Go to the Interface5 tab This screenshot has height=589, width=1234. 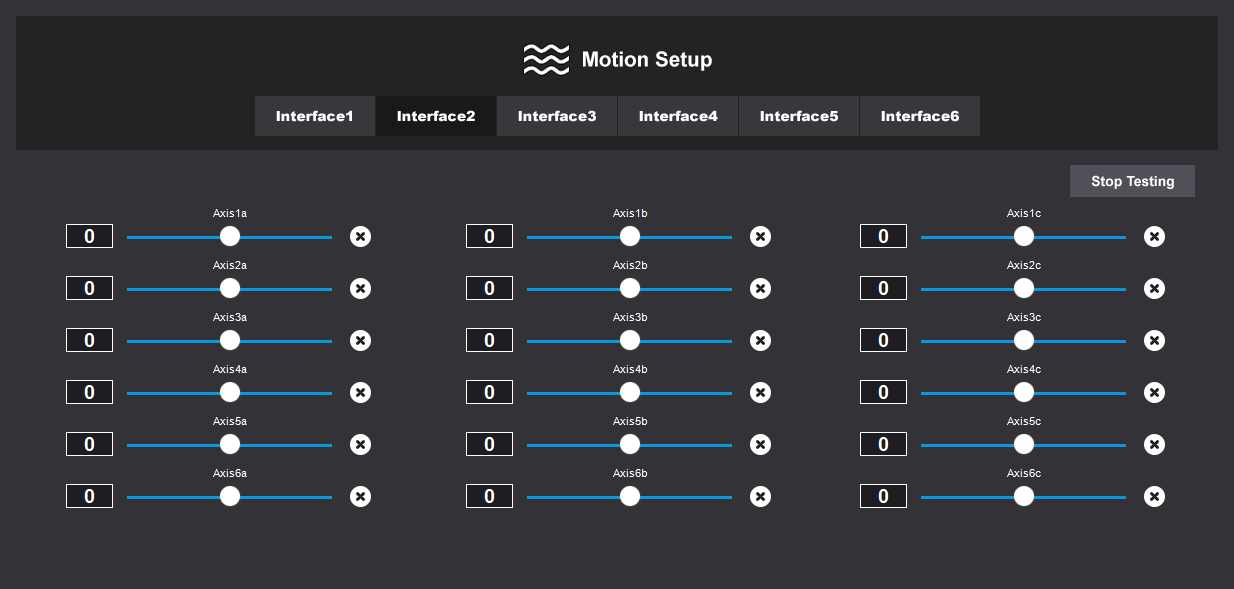pyautogui.click(x=799, y=116)
